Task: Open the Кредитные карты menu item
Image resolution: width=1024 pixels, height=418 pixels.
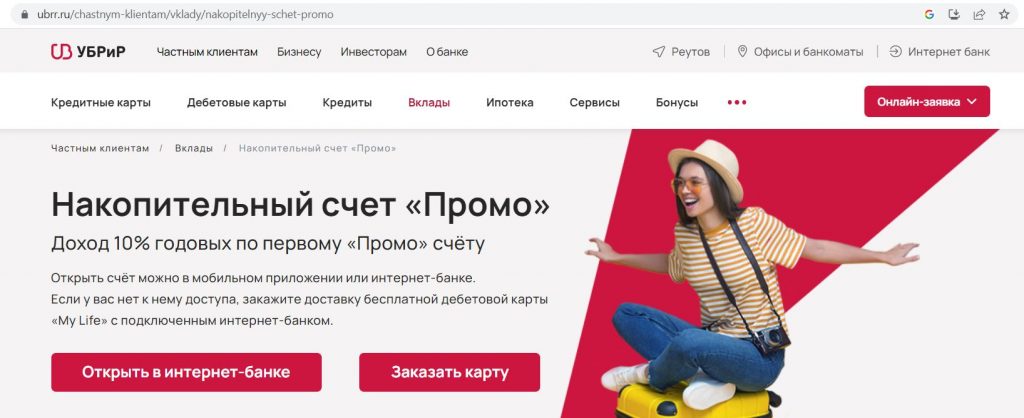Action: [x=101, y=103]
